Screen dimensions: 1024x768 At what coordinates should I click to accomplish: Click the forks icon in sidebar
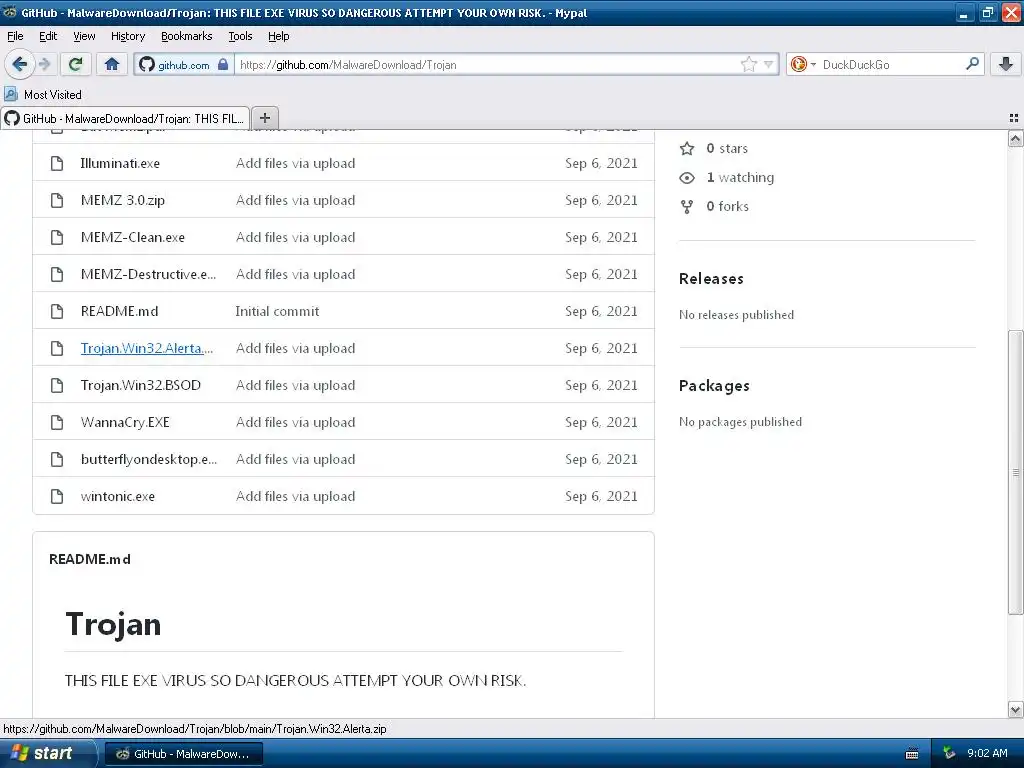point(687,206)
